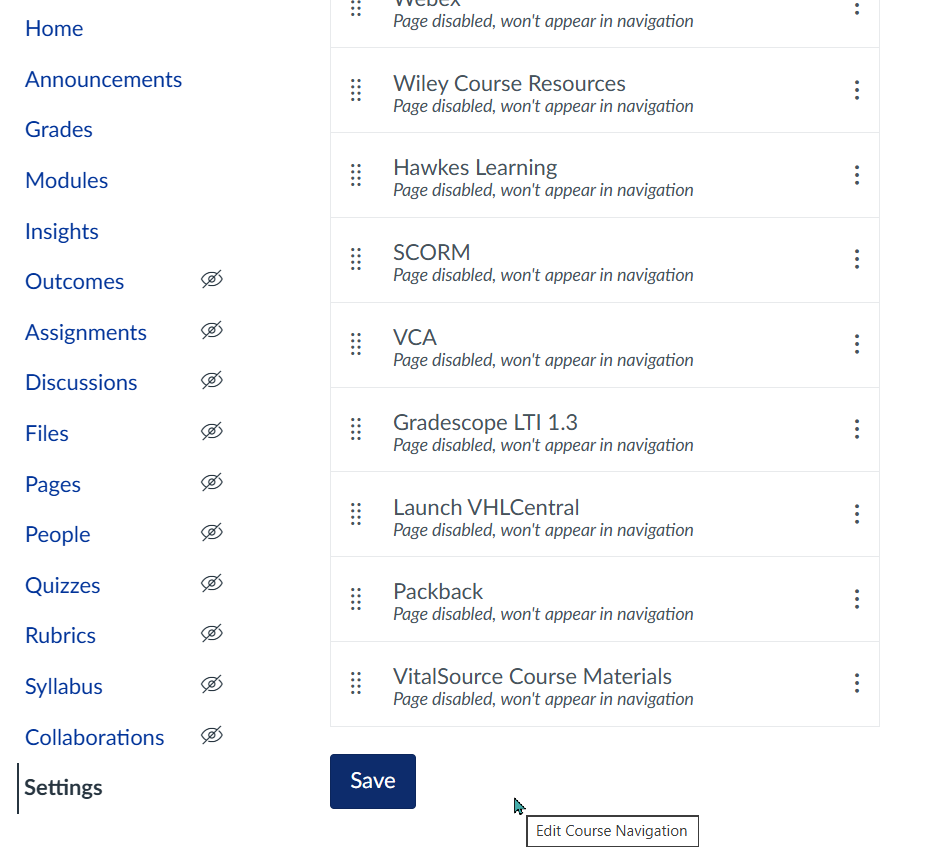Open the options menu for Webex
The image size is (946, 859).
[x=857, y=8]
